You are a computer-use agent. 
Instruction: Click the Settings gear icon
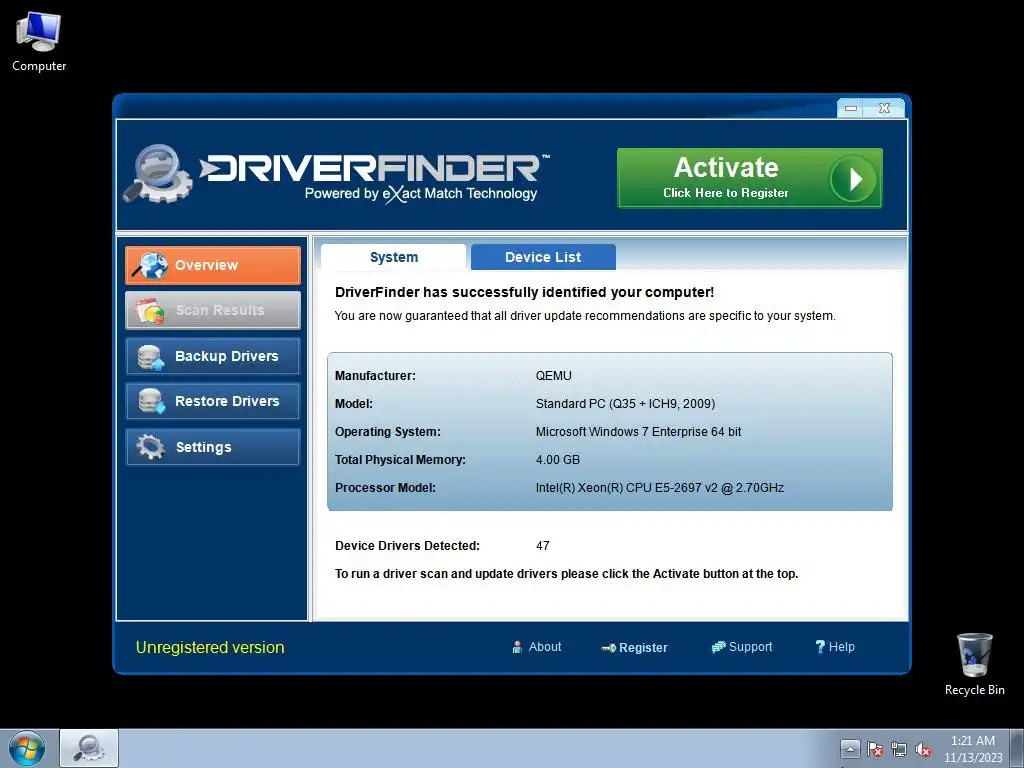coord(151,447)
